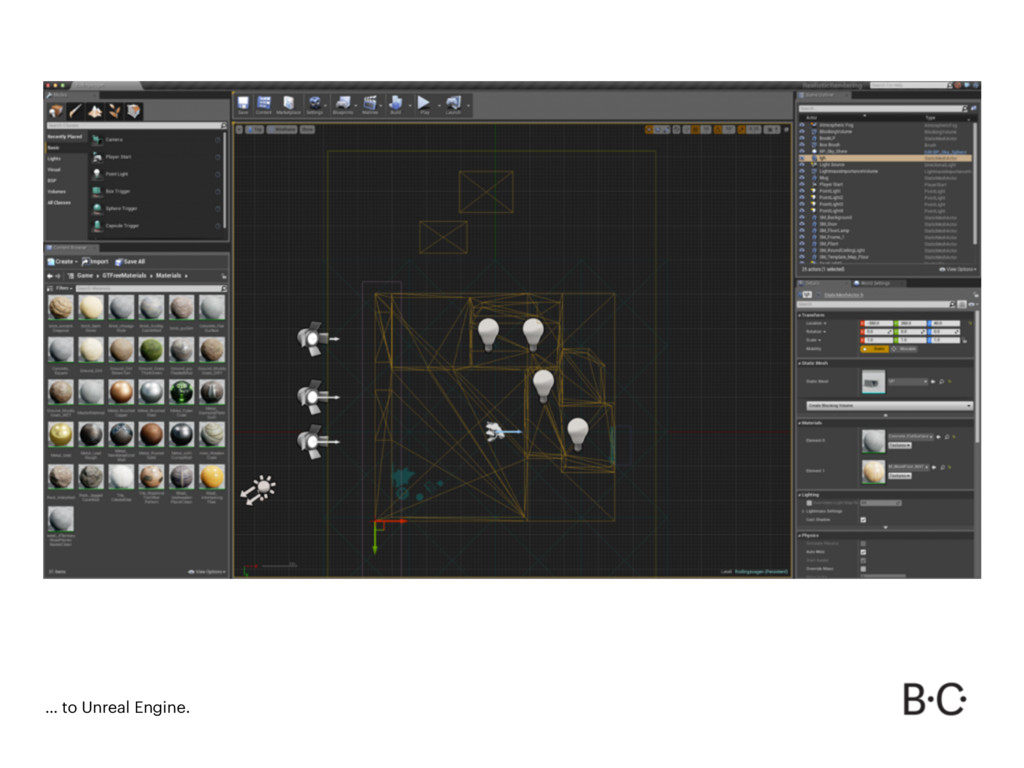Set mobility to Static
This screenshot has height=768, width=1024.
[874, 349]
